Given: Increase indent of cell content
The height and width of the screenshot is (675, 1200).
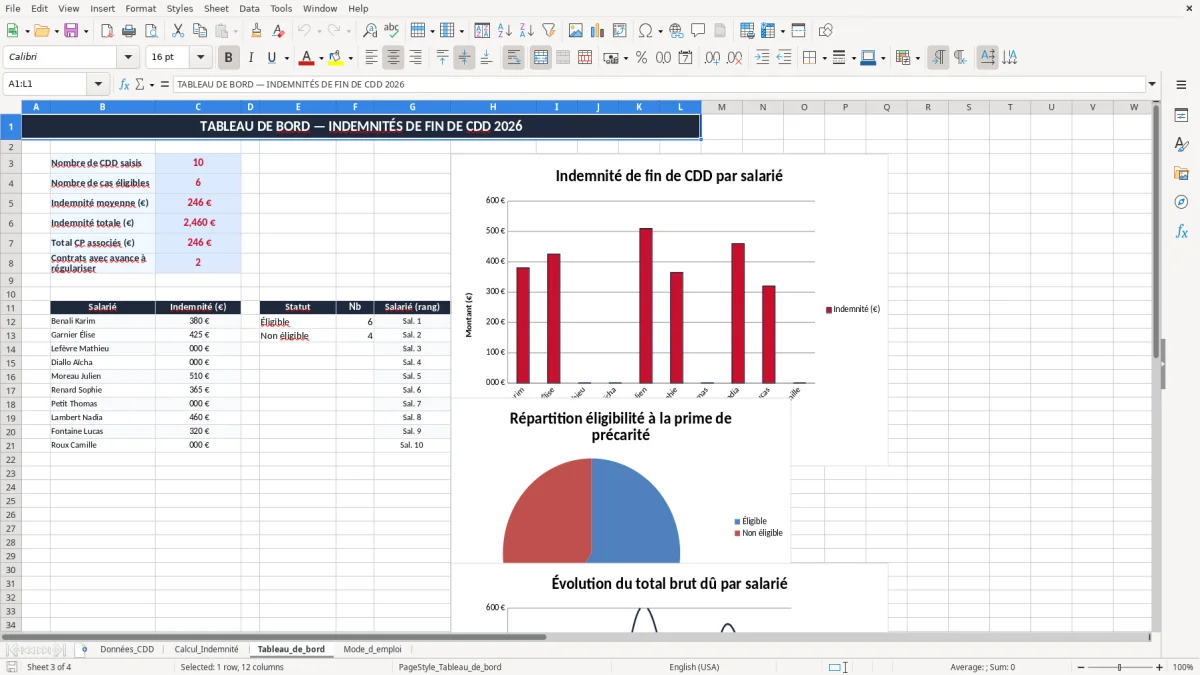Looking at the screenshot, I should pos(762,58).
